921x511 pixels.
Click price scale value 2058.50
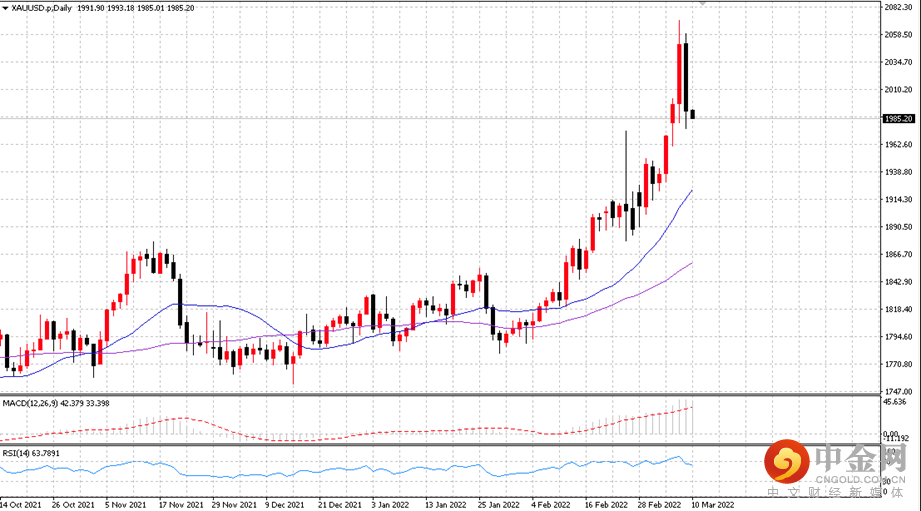(x=898, y=35)
